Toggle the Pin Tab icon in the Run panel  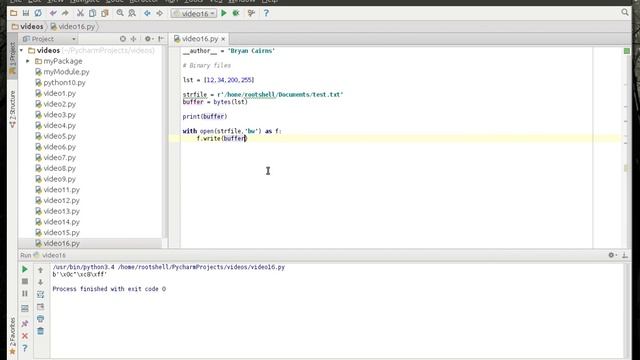click(25, 323)
